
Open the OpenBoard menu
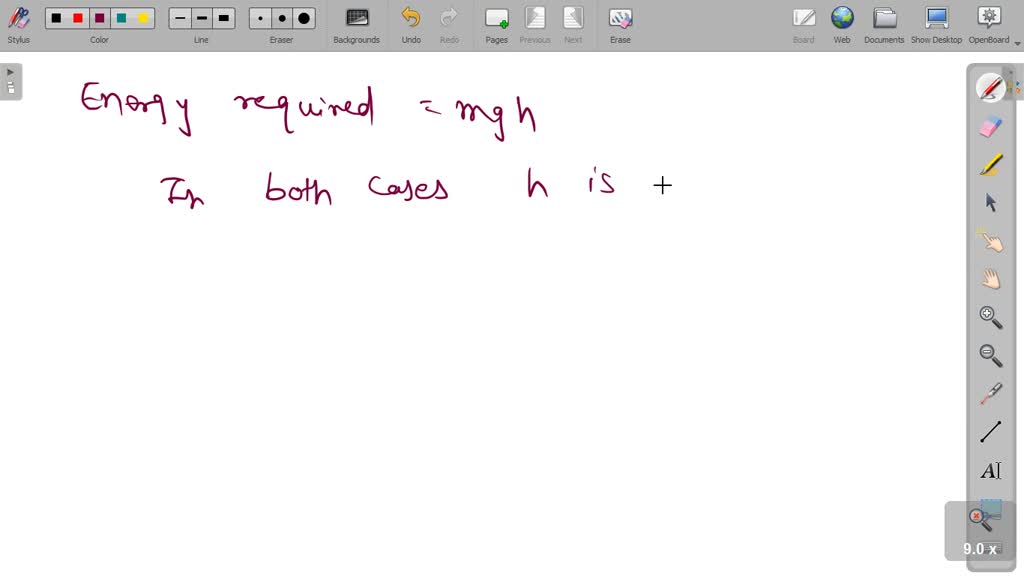click(989, 25)
